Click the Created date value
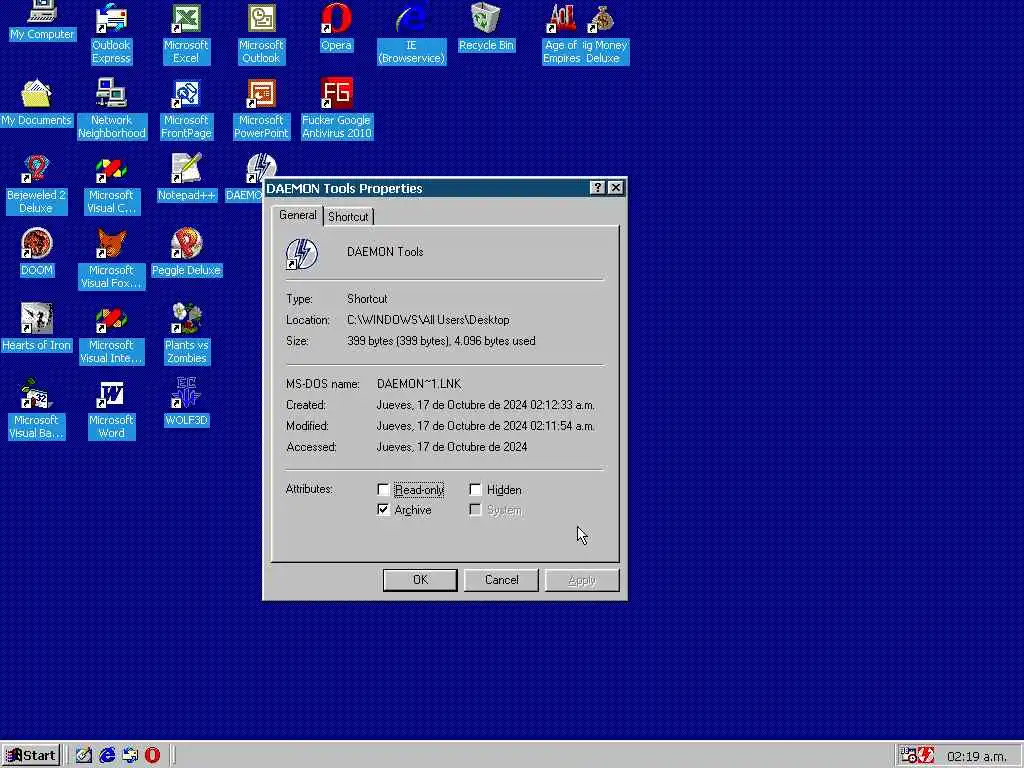Image resolution: width=1024 pixels, height=768 pixels. [486, 405]
